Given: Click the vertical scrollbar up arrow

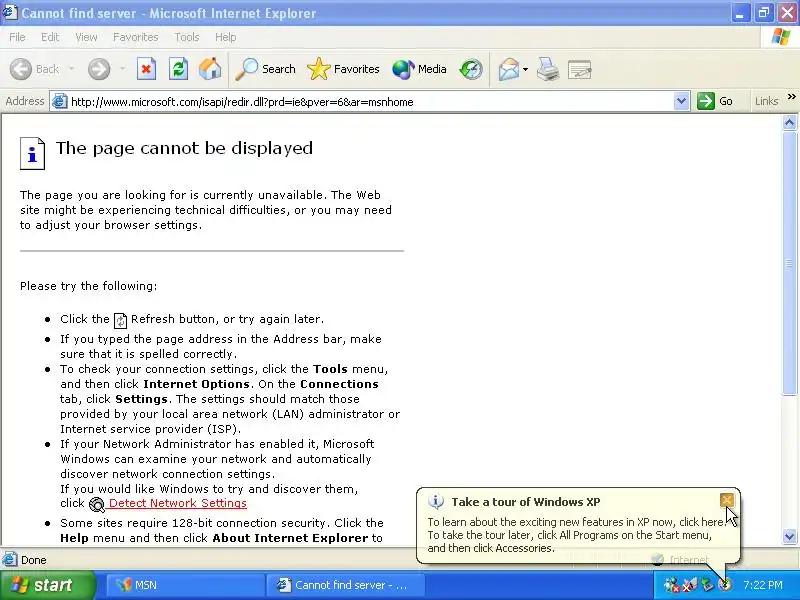Looking at the screenshot, I should click(789, 122).
